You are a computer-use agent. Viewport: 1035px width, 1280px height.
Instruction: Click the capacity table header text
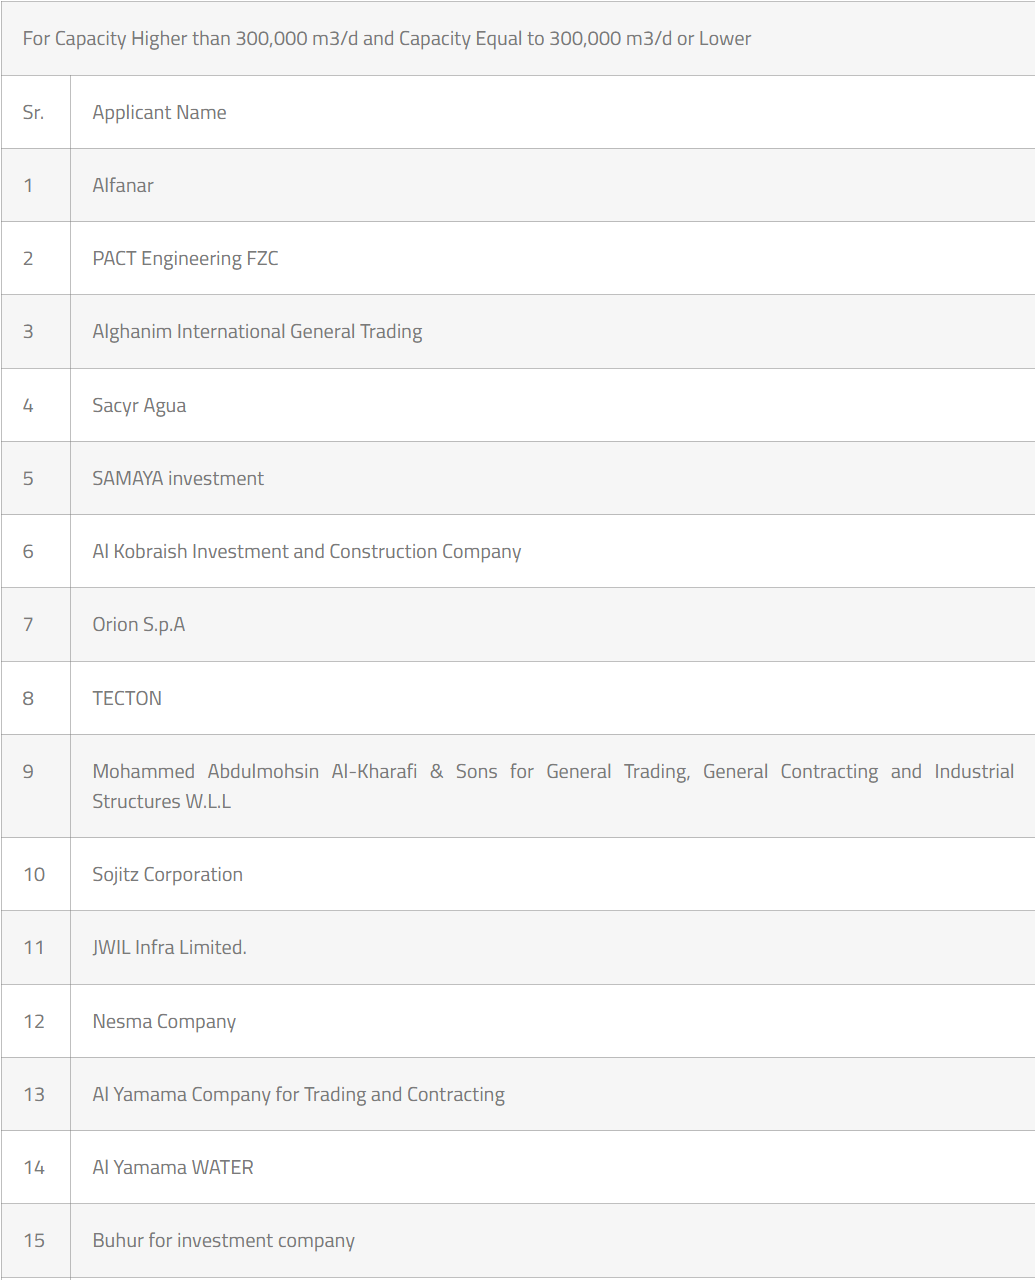click(387, 39)
